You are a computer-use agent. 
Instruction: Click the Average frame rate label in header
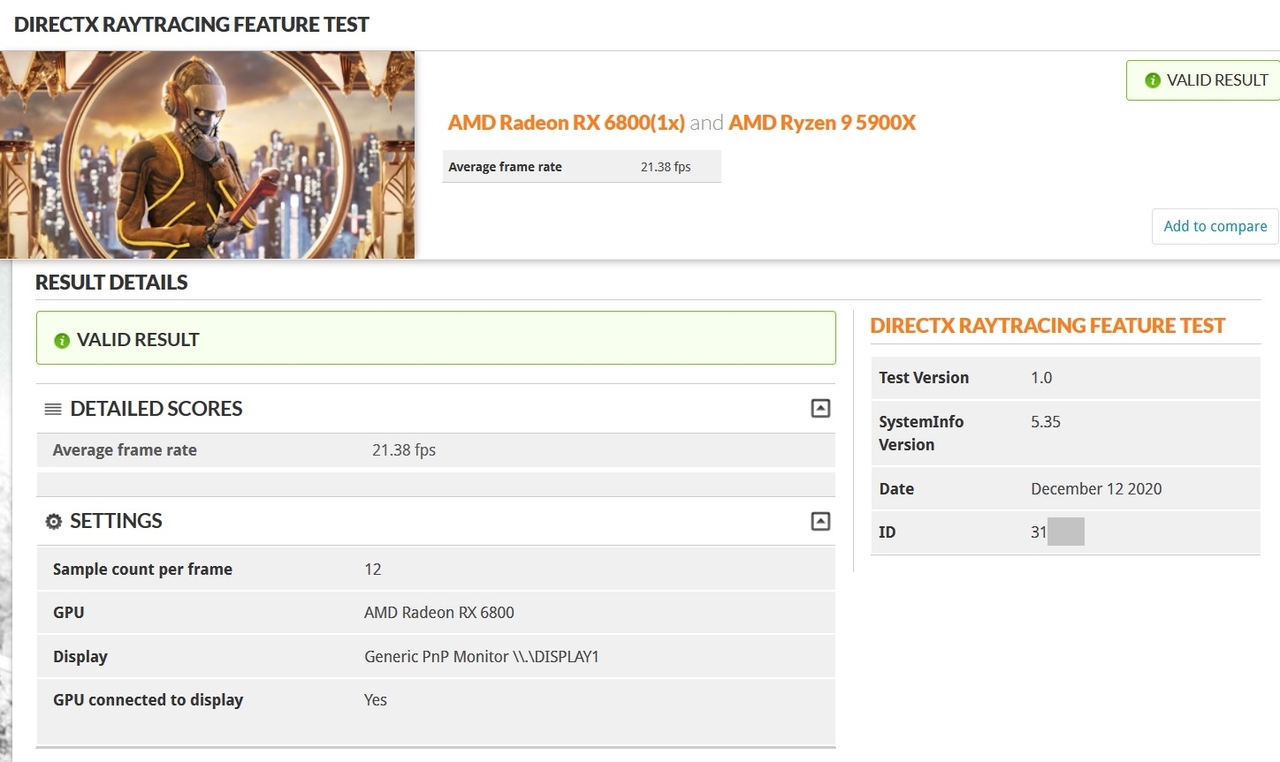click(x=505, y=167)
